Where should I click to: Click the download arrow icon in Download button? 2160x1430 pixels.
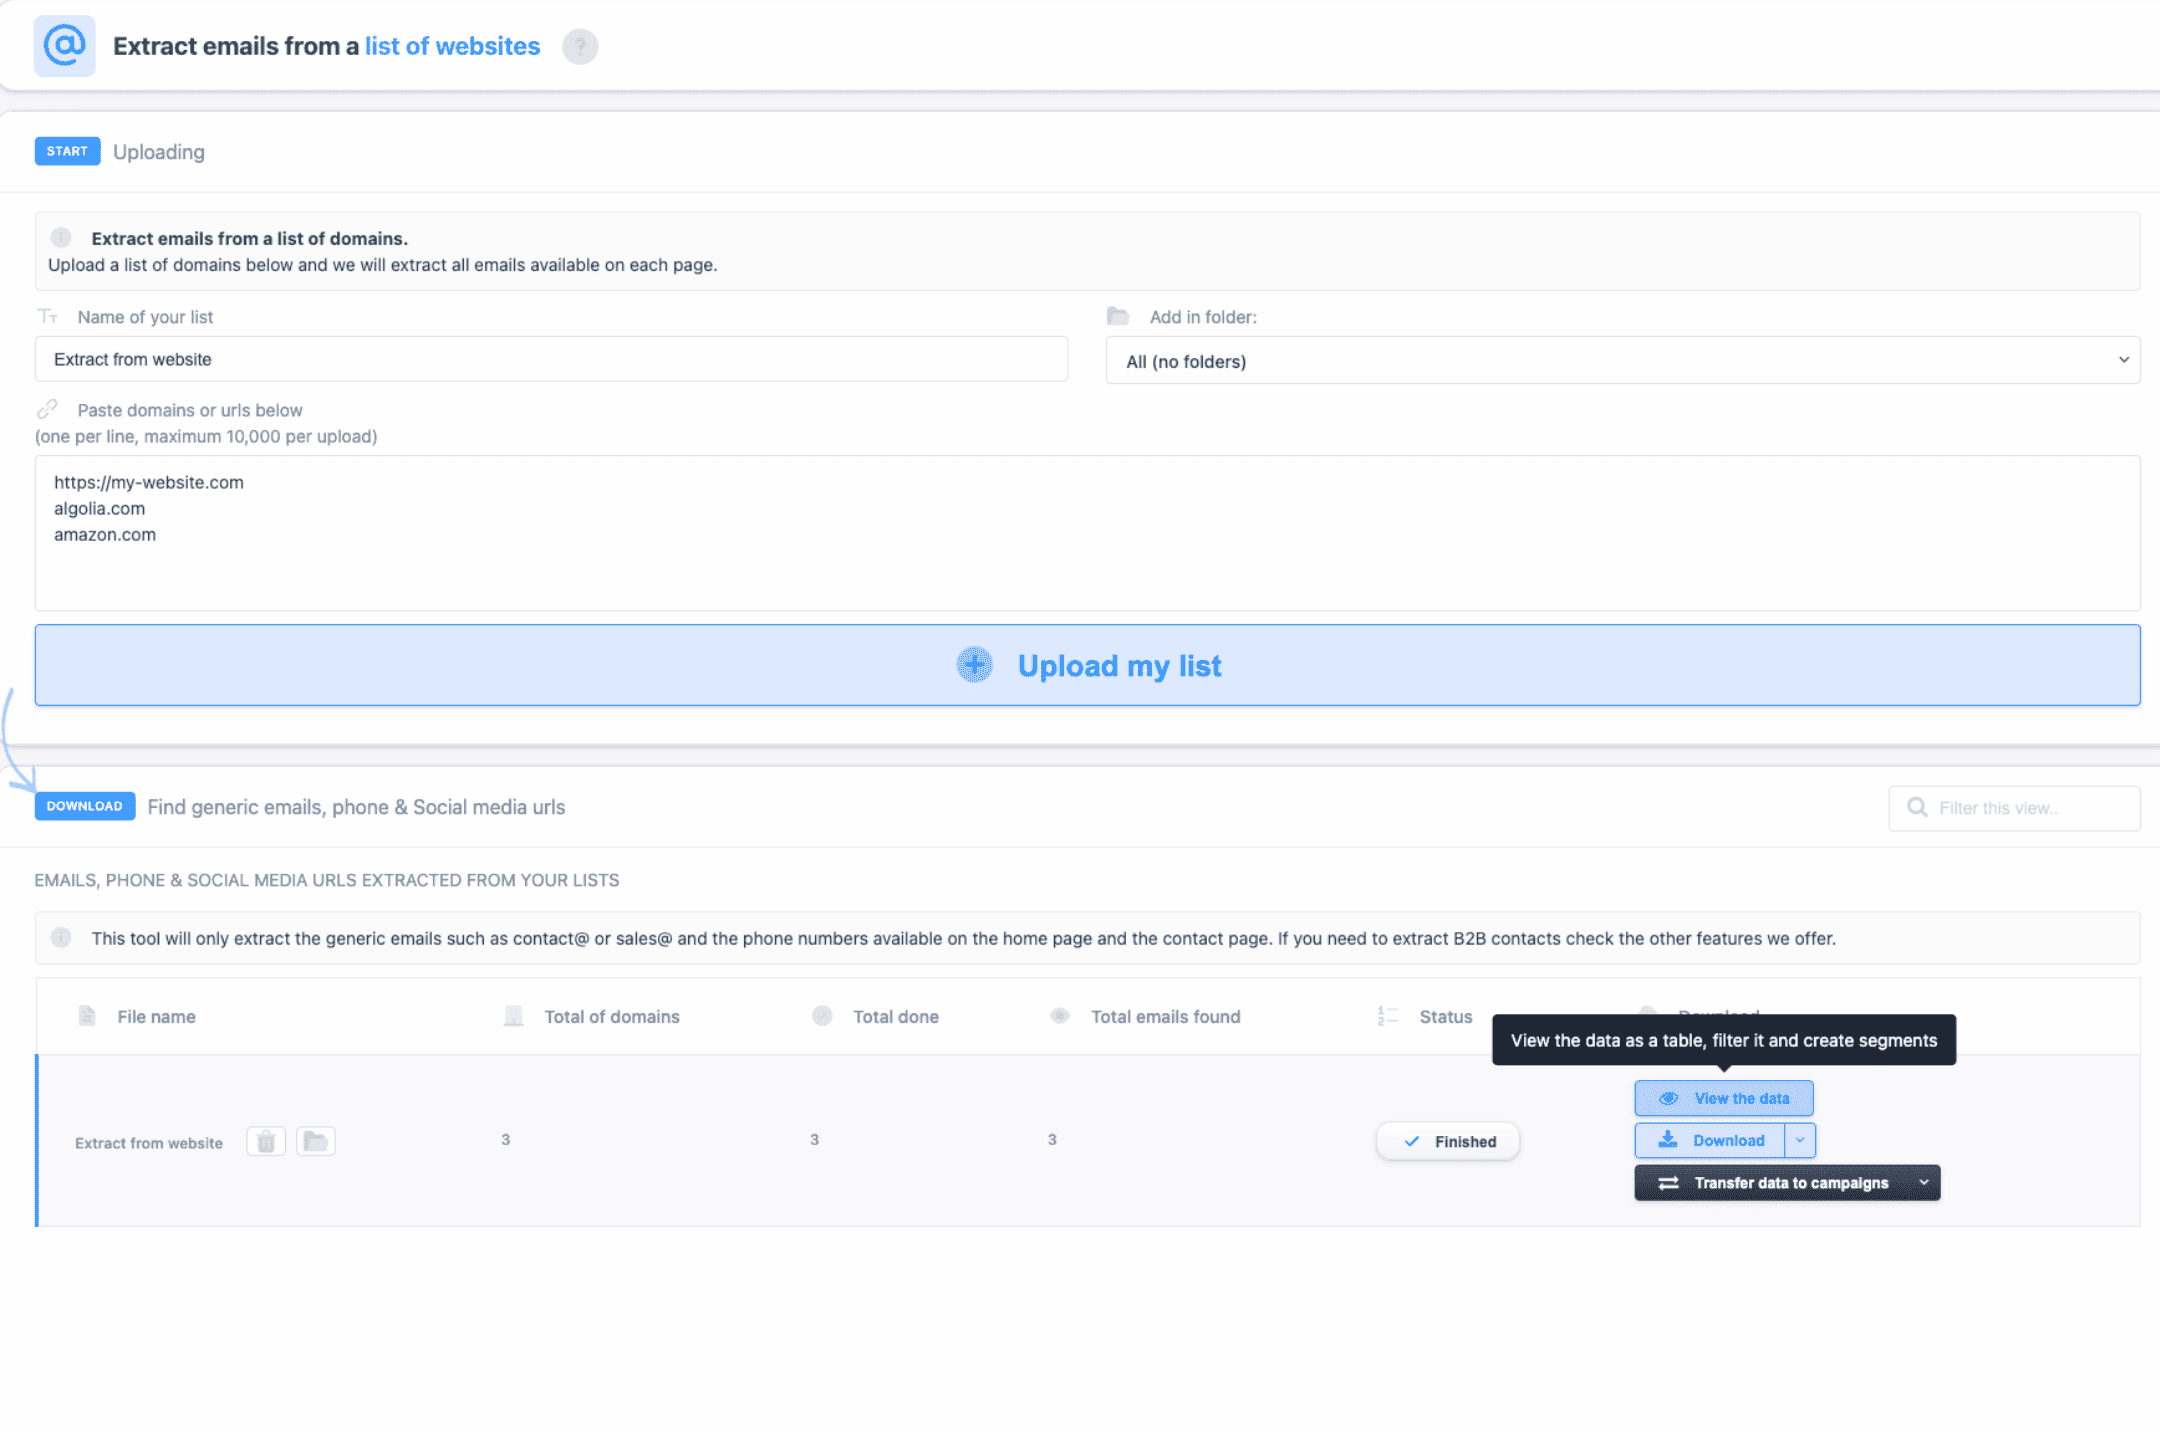[x=1668, y=1140]
